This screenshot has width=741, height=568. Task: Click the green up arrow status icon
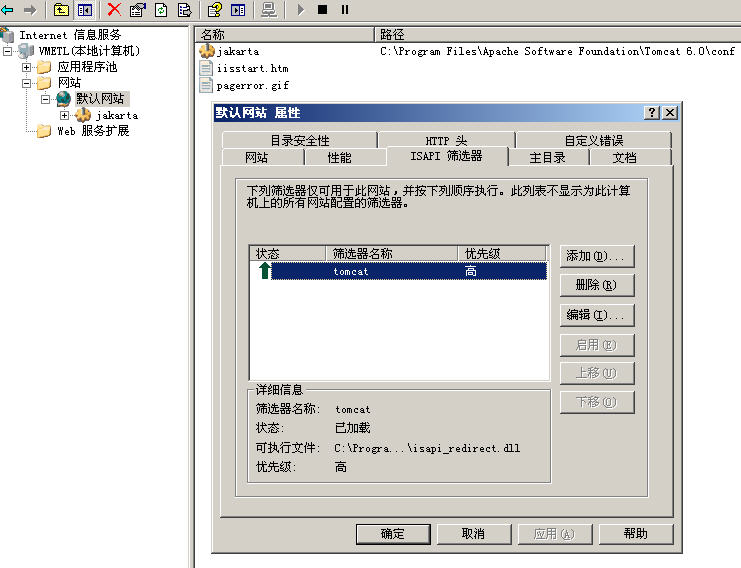point(265,271)
